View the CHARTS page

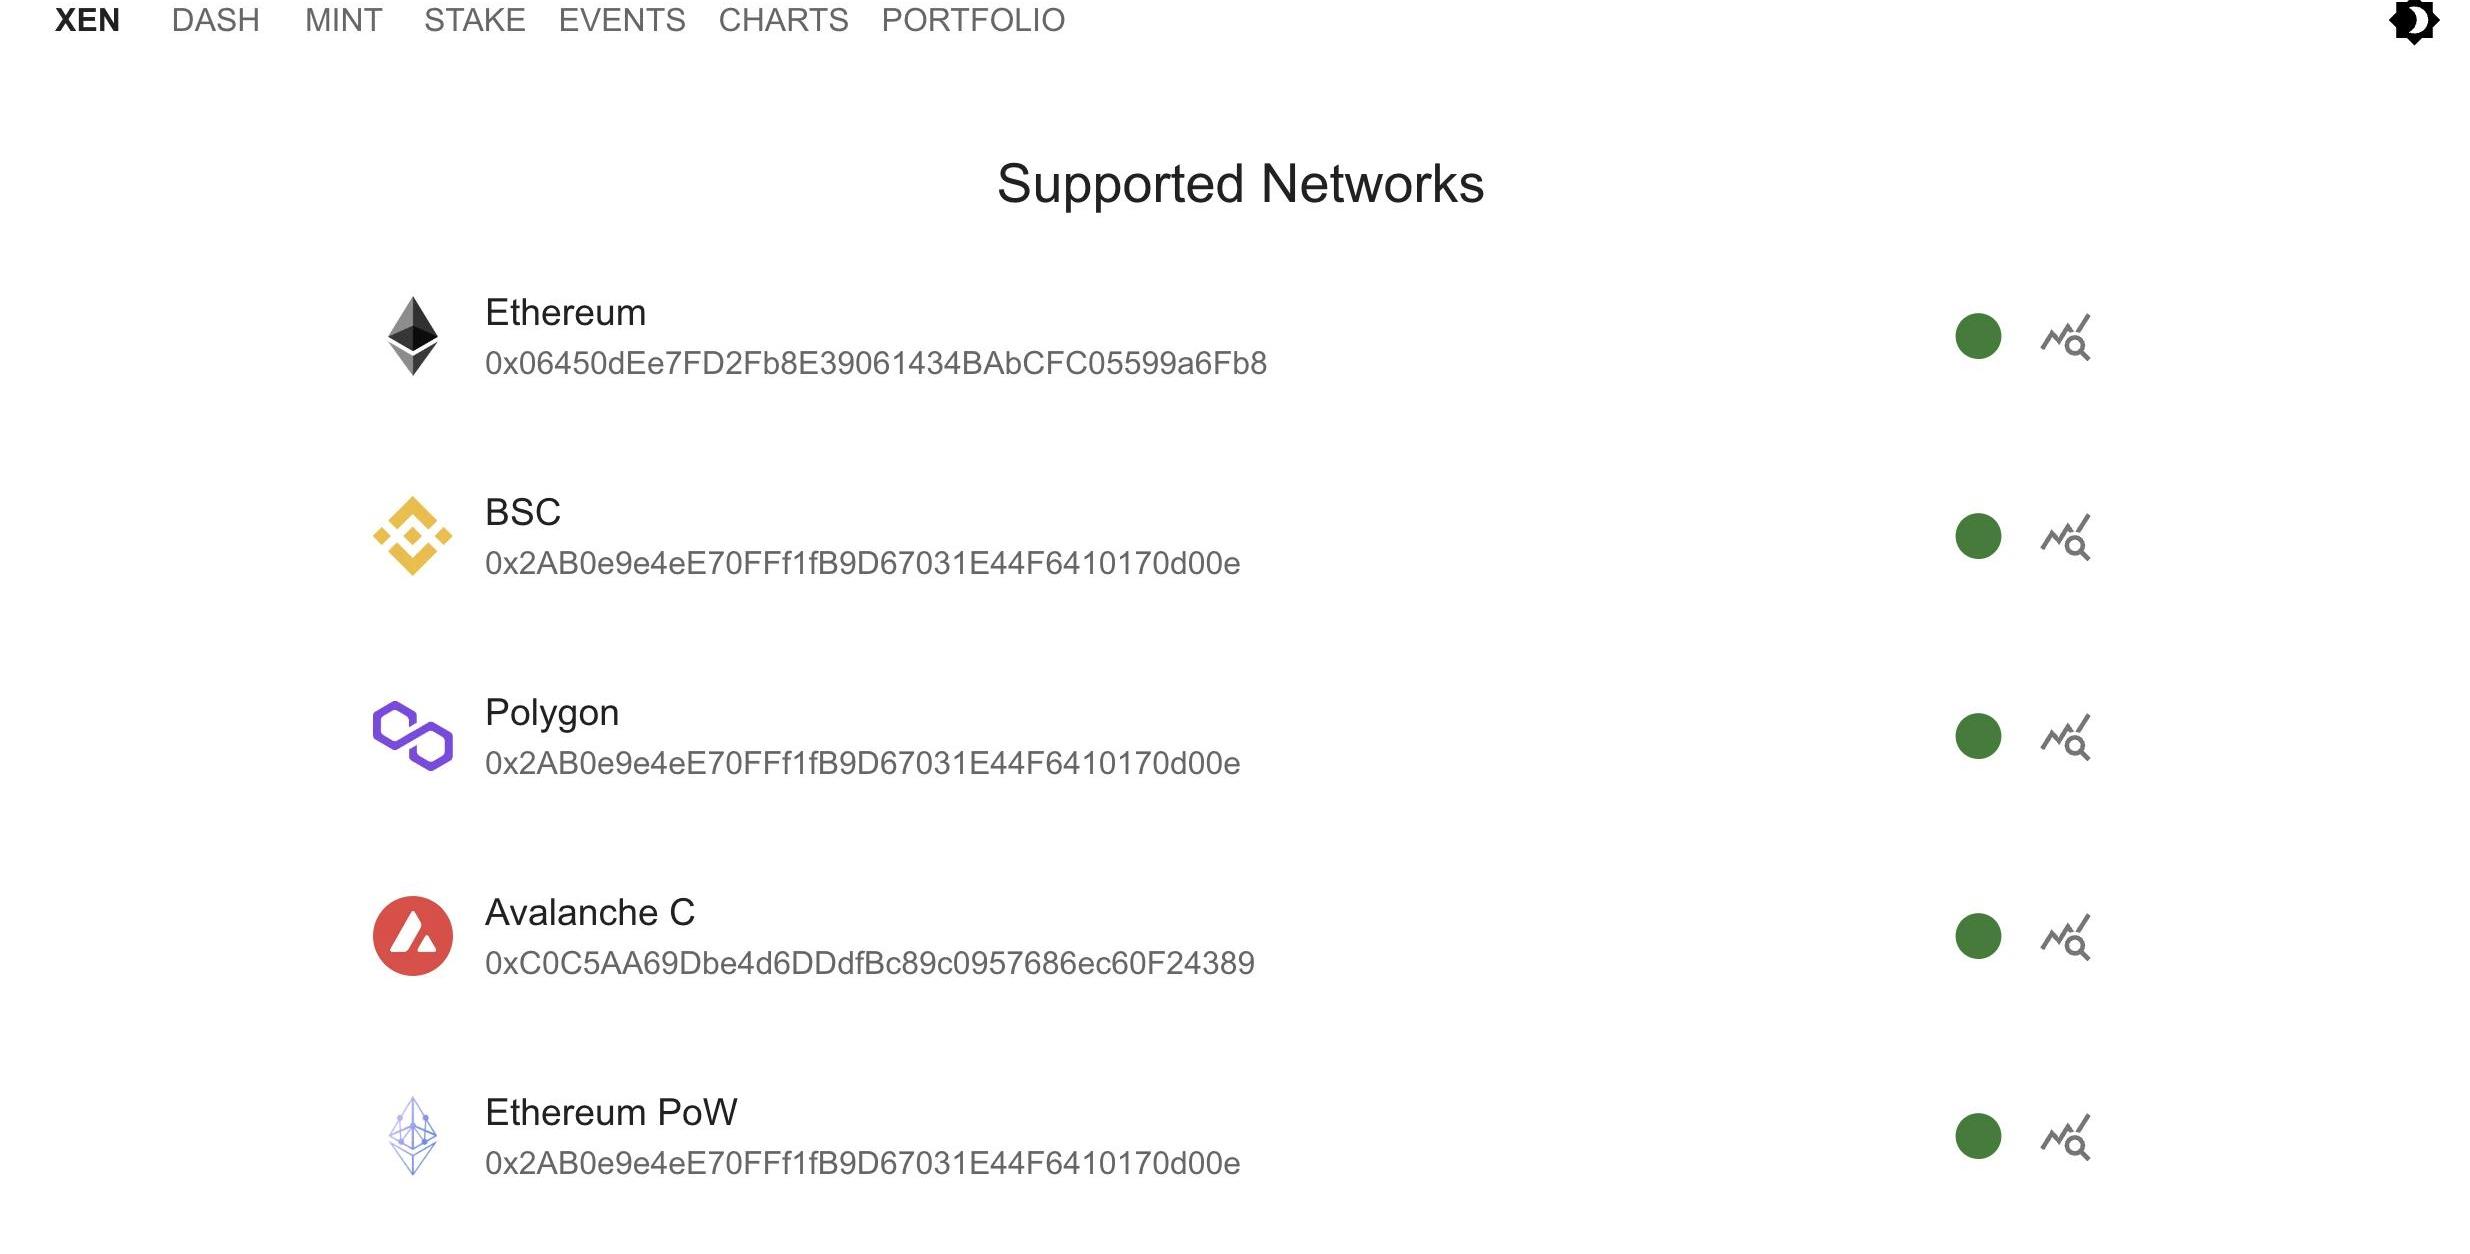tap(783, 20)
